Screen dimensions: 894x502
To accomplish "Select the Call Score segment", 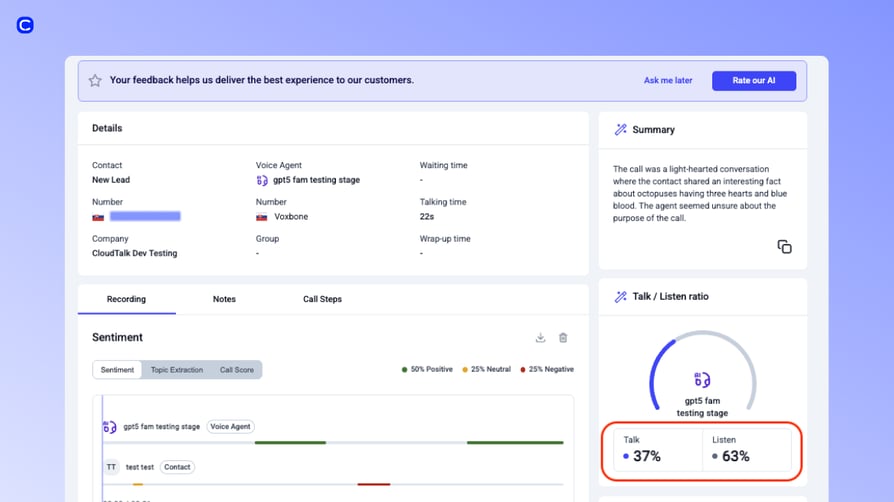I will tap(237, 370).
